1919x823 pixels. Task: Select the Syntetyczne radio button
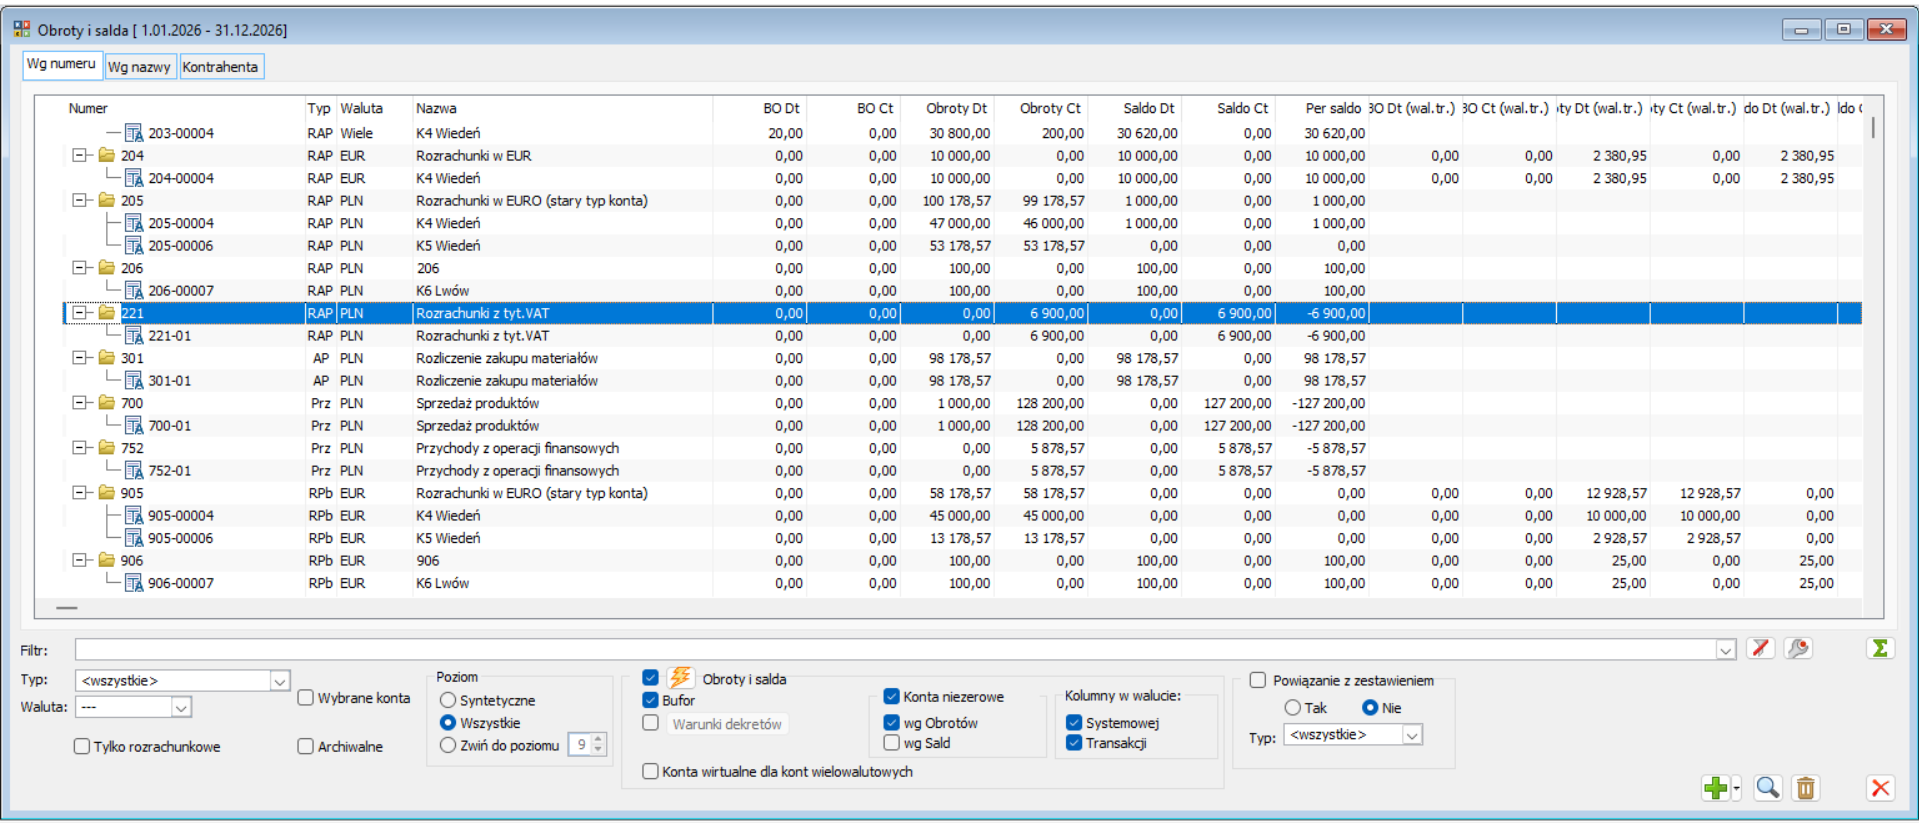click(x=448, y=700)
